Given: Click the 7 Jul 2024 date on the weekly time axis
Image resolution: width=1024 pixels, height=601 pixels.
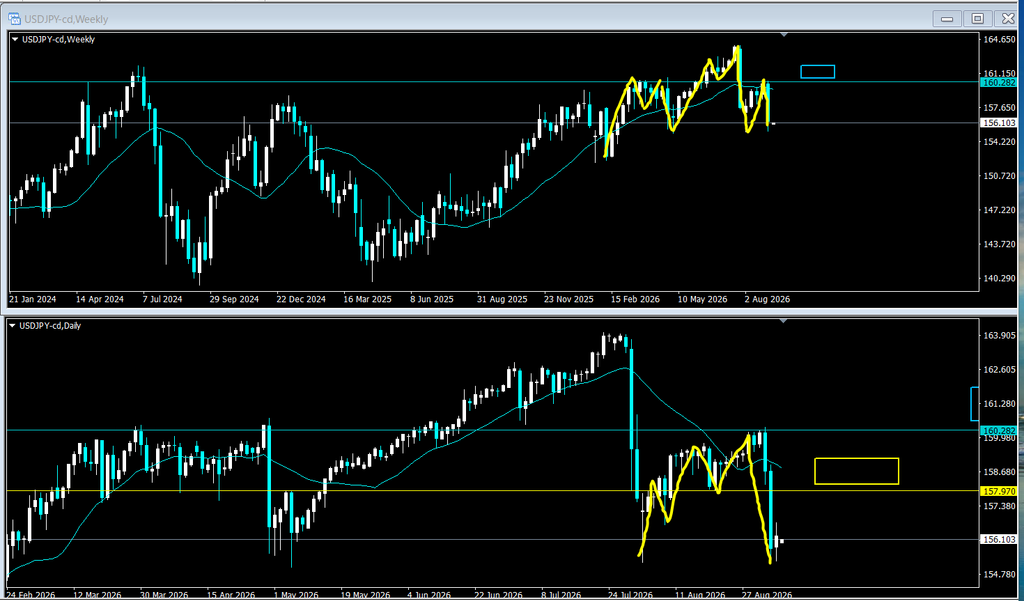Looking at the screenshot, I should click(161, 299).
